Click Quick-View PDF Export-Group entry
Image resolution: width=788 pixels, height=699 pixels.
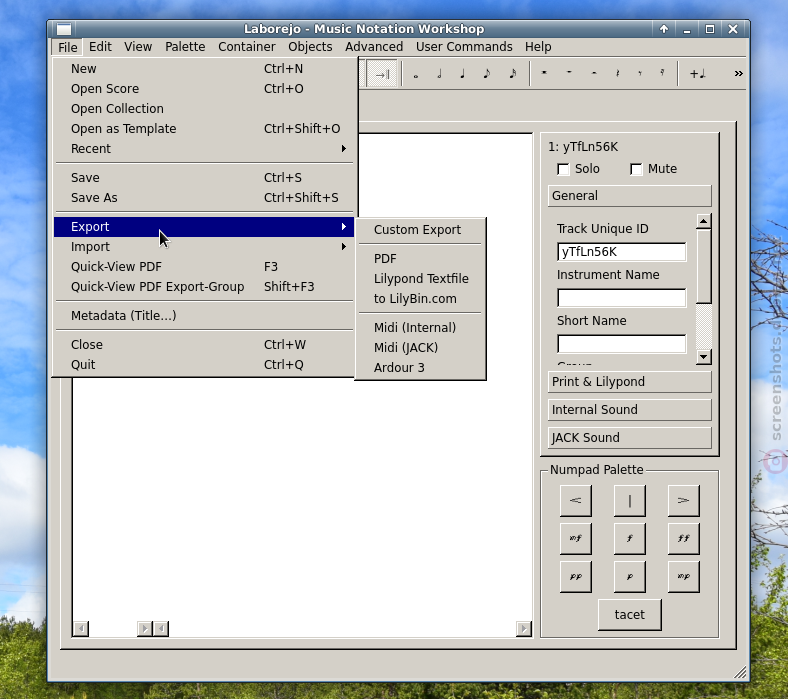[x=204, y=287]
